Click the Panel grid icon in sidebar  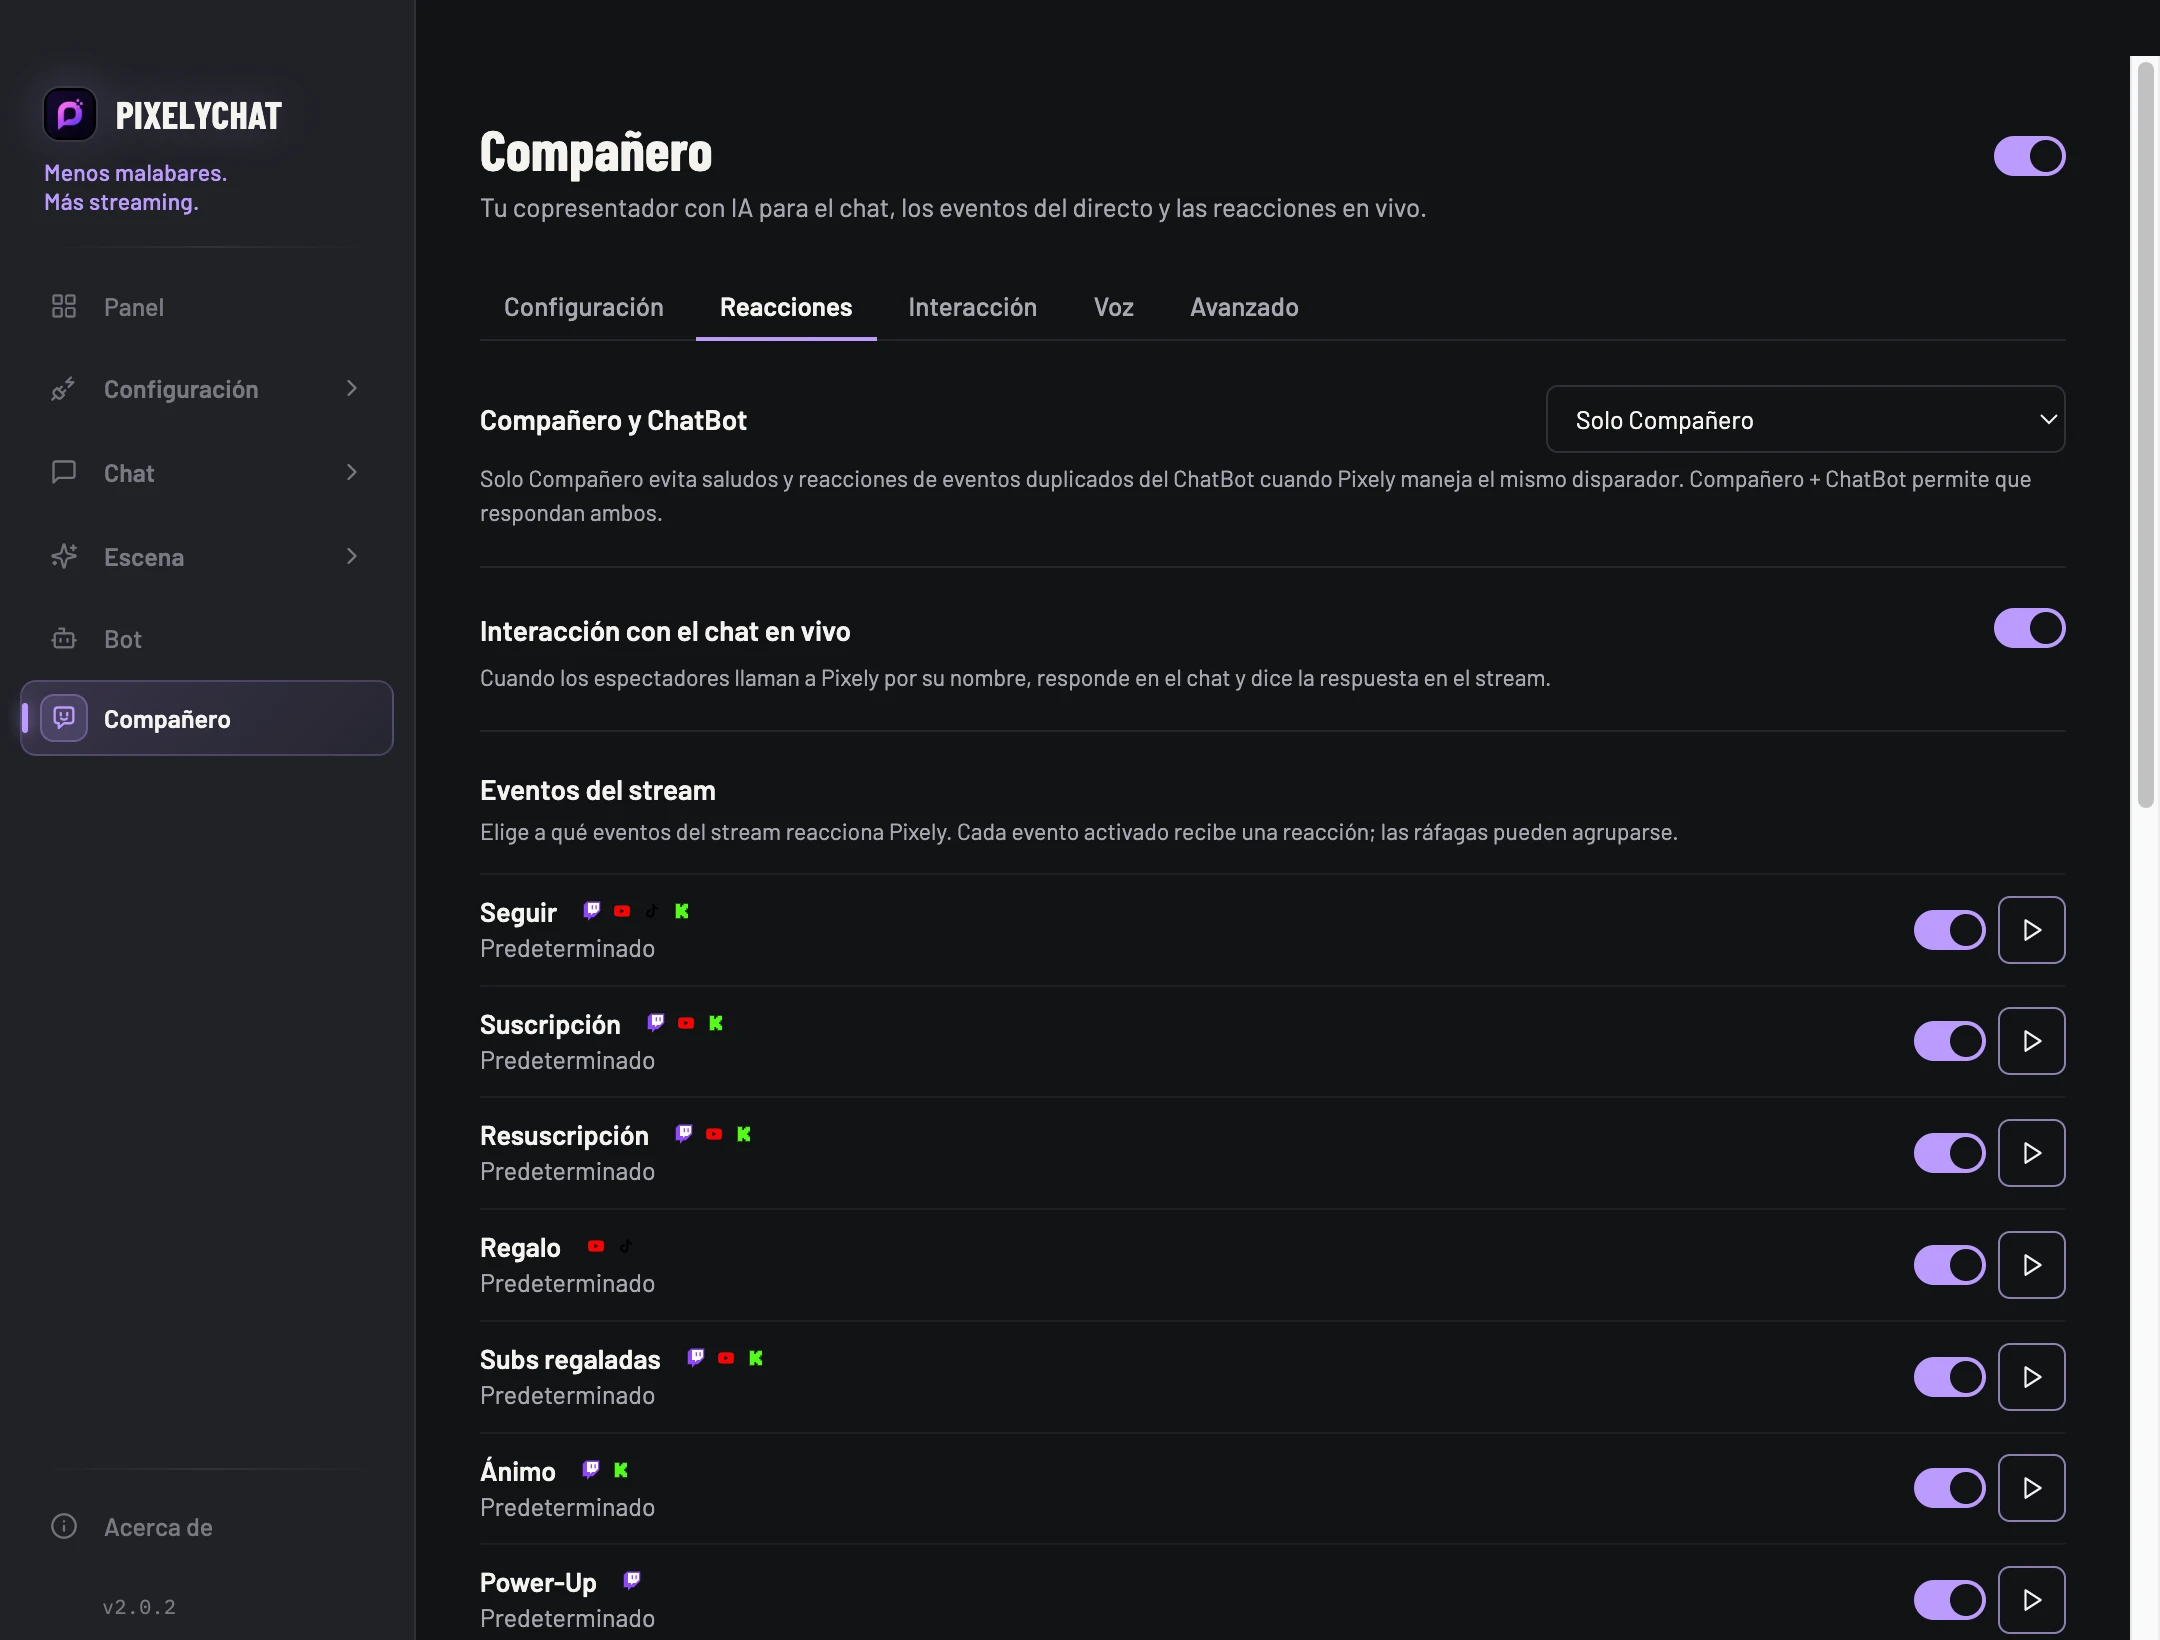(x=64, y=306)
